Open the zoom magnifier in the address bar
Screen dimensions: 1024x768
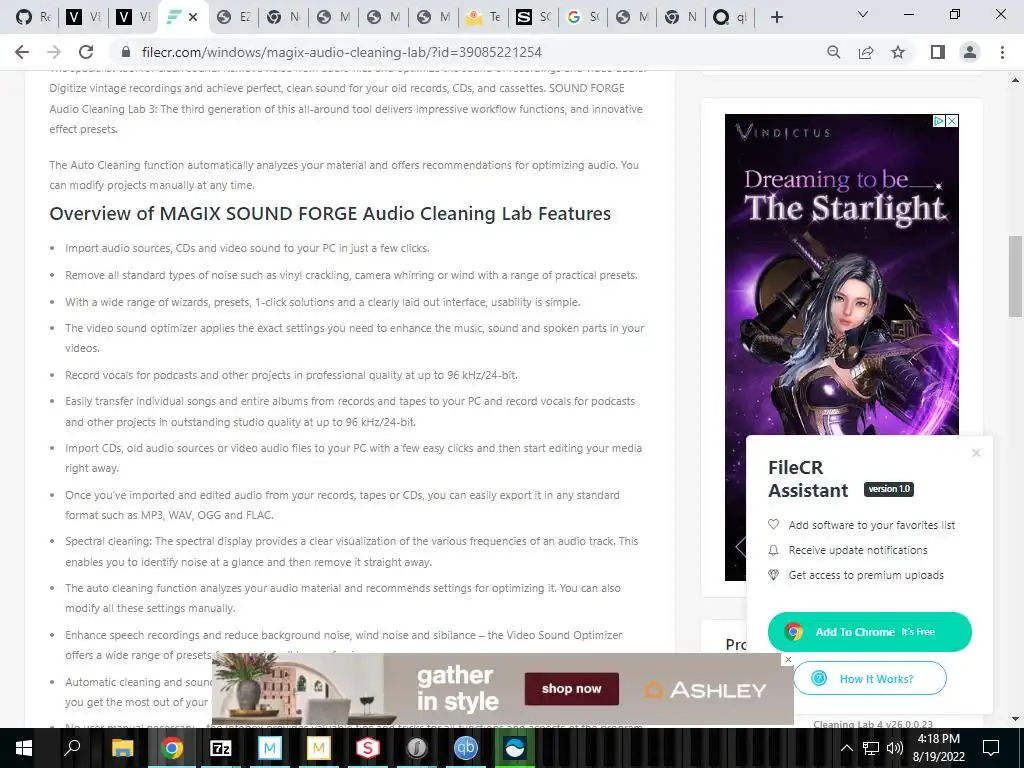pyautogui.click(x=833, y=52)
